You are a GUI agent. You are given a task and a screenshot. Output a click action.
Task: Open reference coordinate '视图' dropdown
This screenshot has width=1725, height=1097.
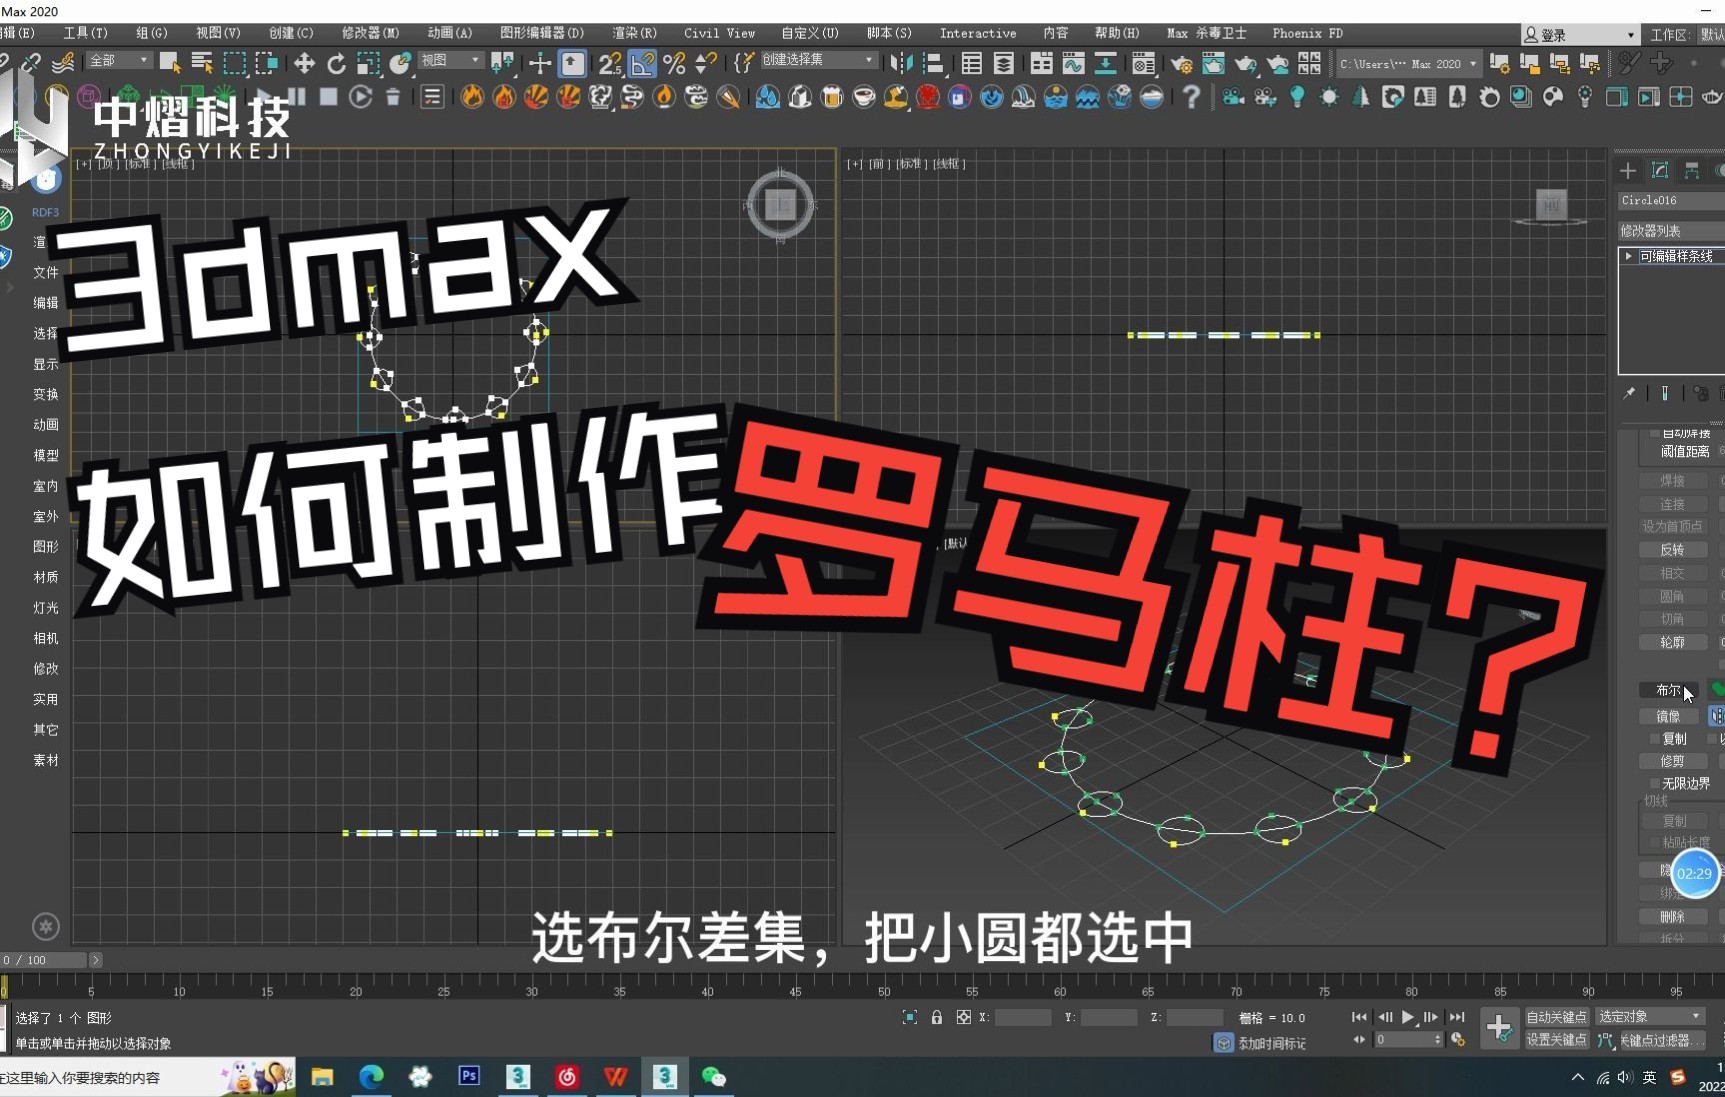(450, 61)
